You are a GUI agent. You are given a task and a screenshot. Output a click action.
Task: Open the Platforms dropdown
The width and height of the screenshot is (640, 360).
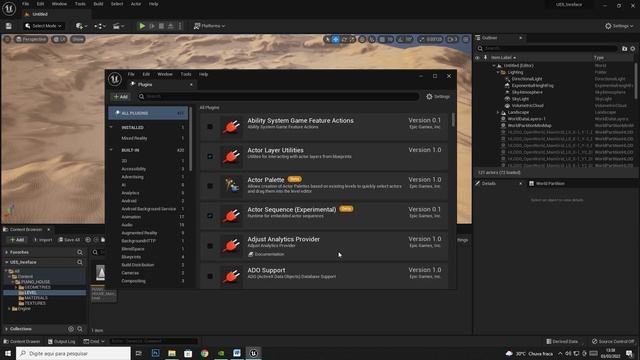click(x=209, y=26)
